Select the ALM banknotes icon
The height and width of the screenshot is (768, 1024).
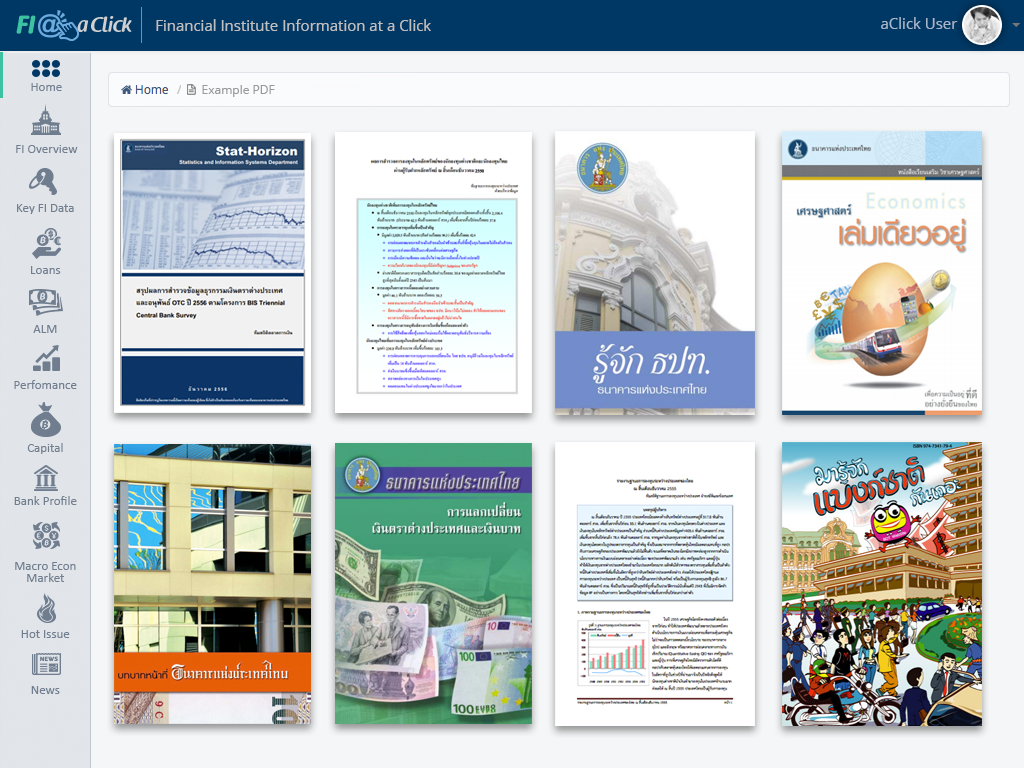(x=46, y=302)
